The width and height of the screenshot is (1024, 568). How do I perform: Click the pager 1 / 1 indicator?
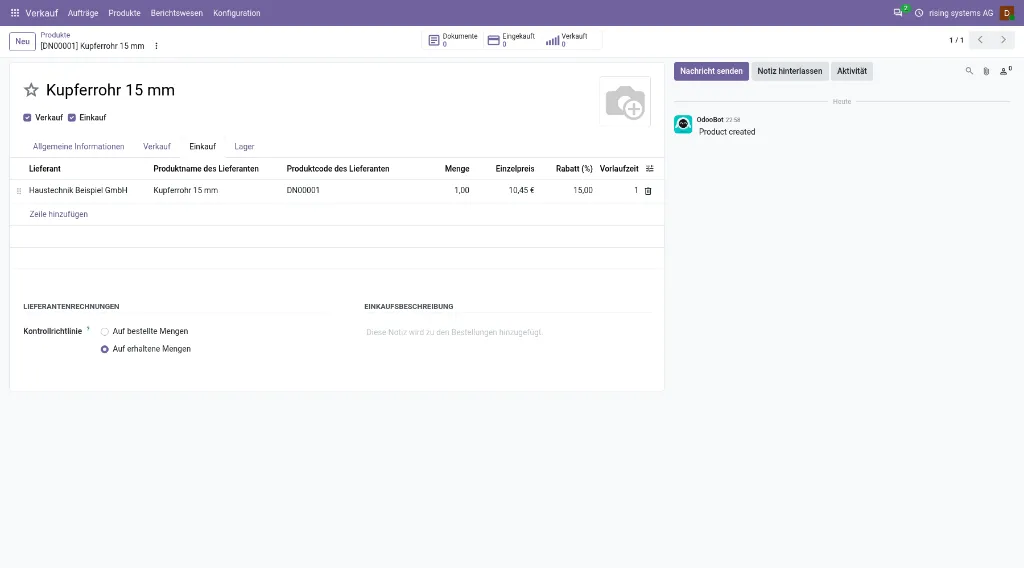pos(956,40)
